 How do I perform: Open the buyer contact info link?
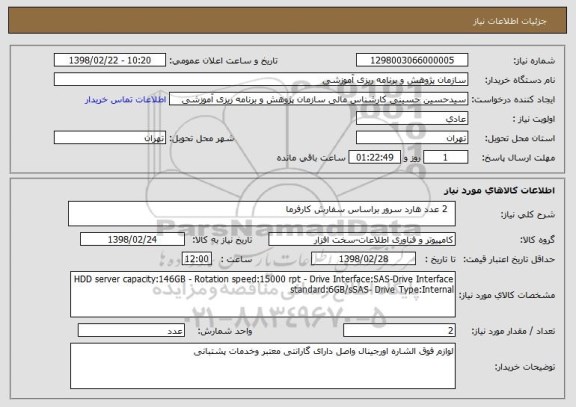tap(126, 100)
